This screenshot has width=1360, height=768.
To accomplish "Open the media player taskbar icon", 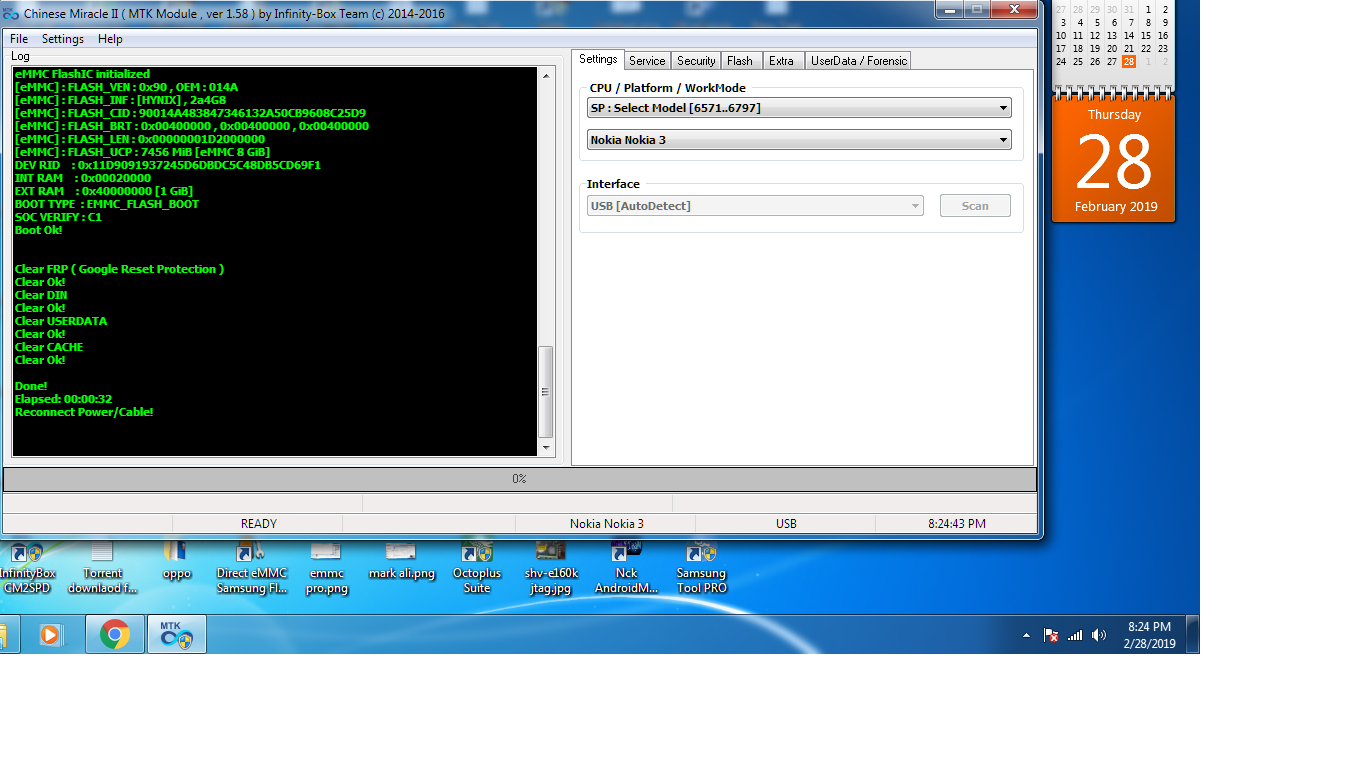I will 50,634.
